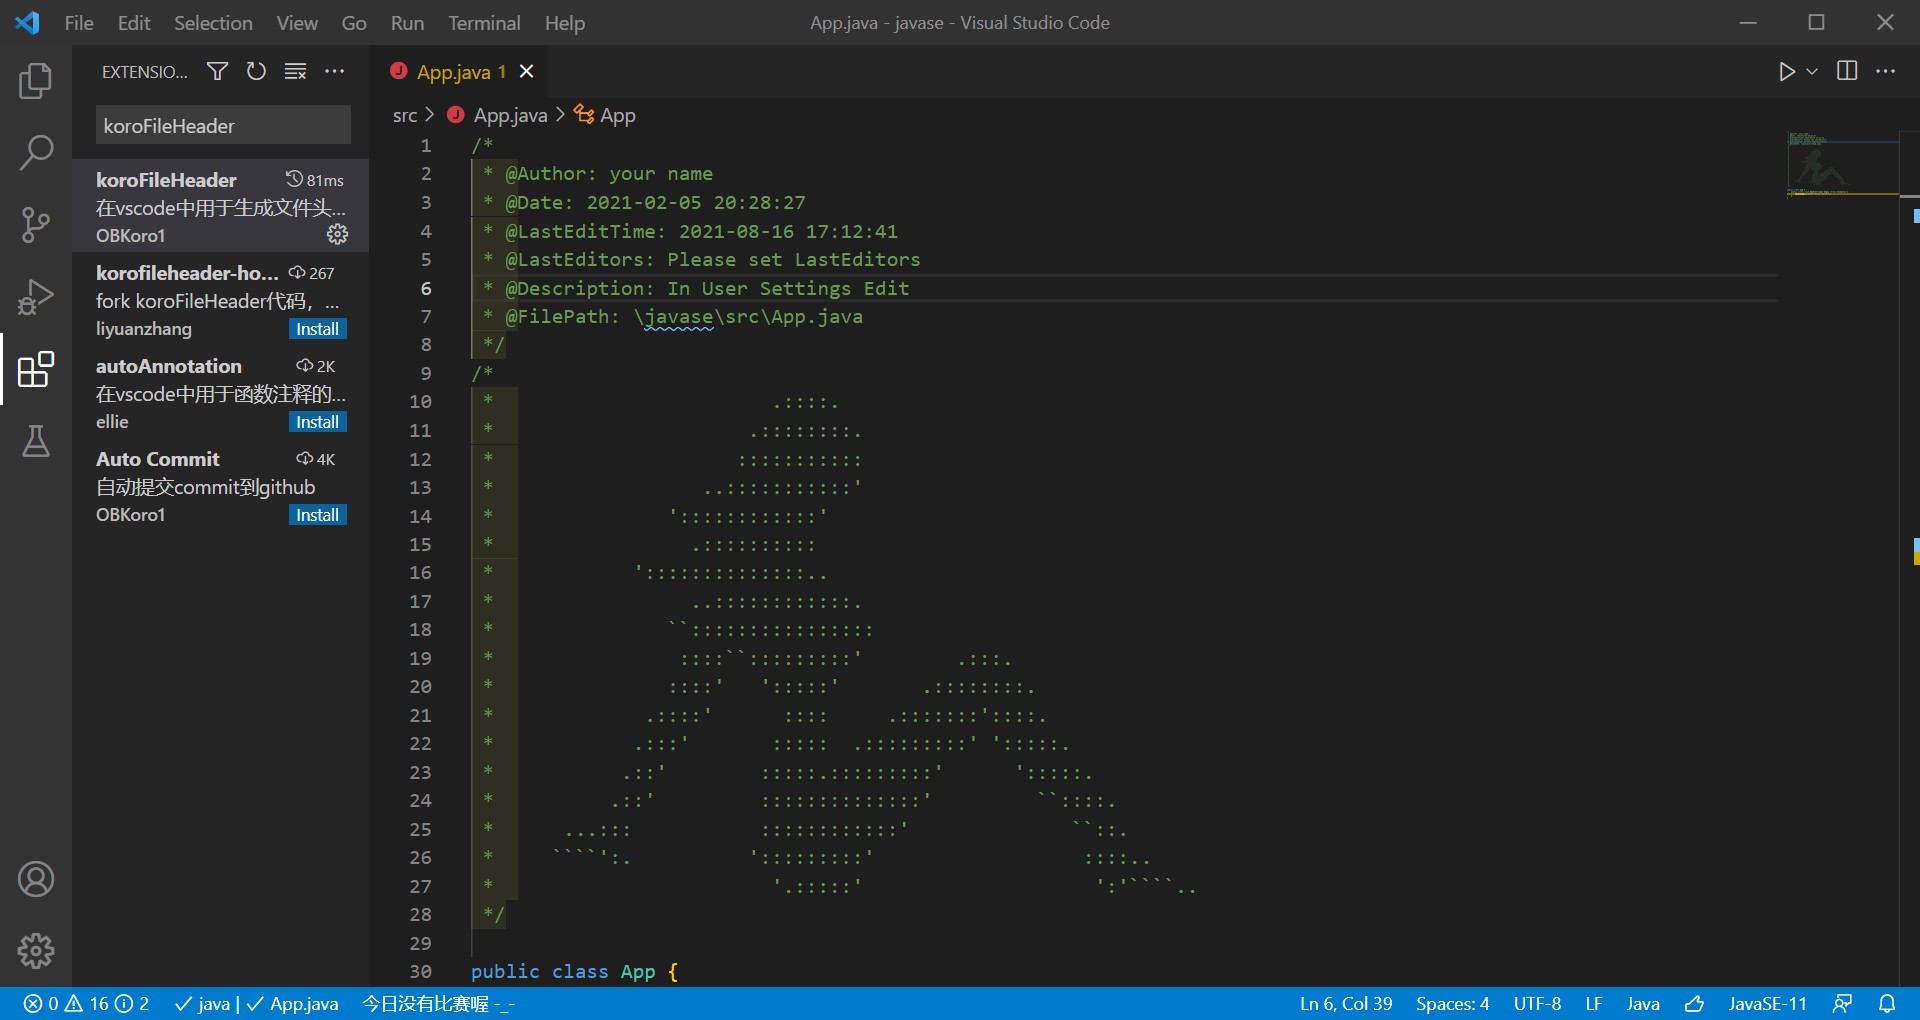Go to line via Ln 6, Col 39
This screenshot has height=1020, width=1920.
click(x=1346, y=1003)
